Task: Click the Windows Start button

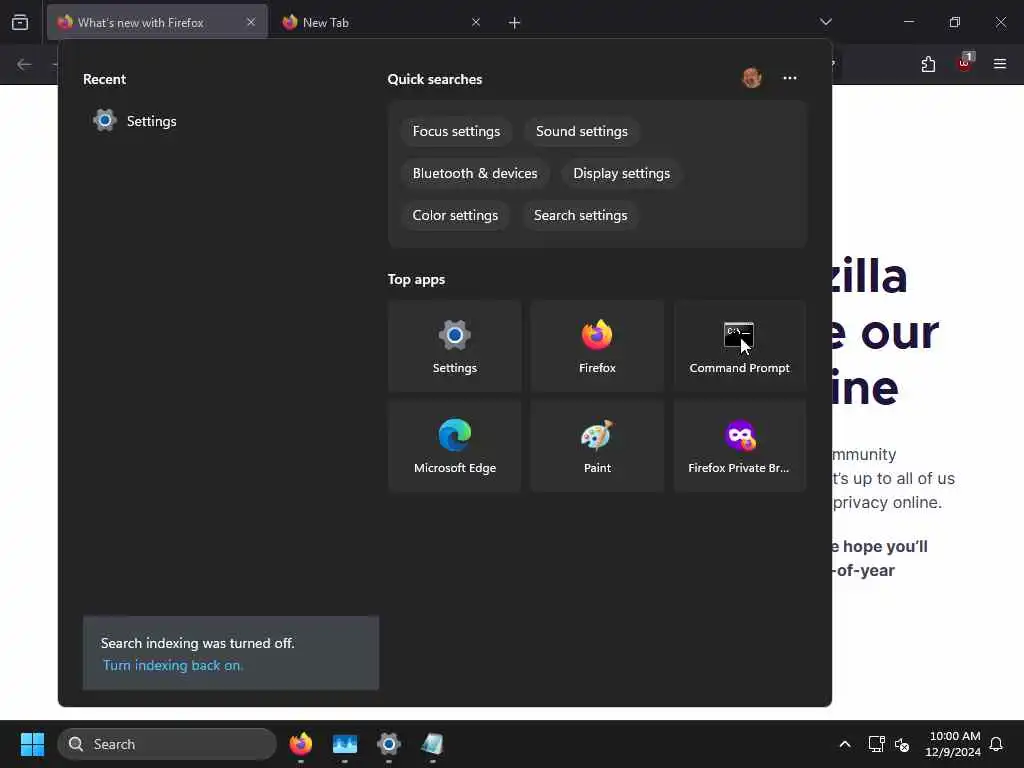Action: pyautogui.click(x=32, y=744)
